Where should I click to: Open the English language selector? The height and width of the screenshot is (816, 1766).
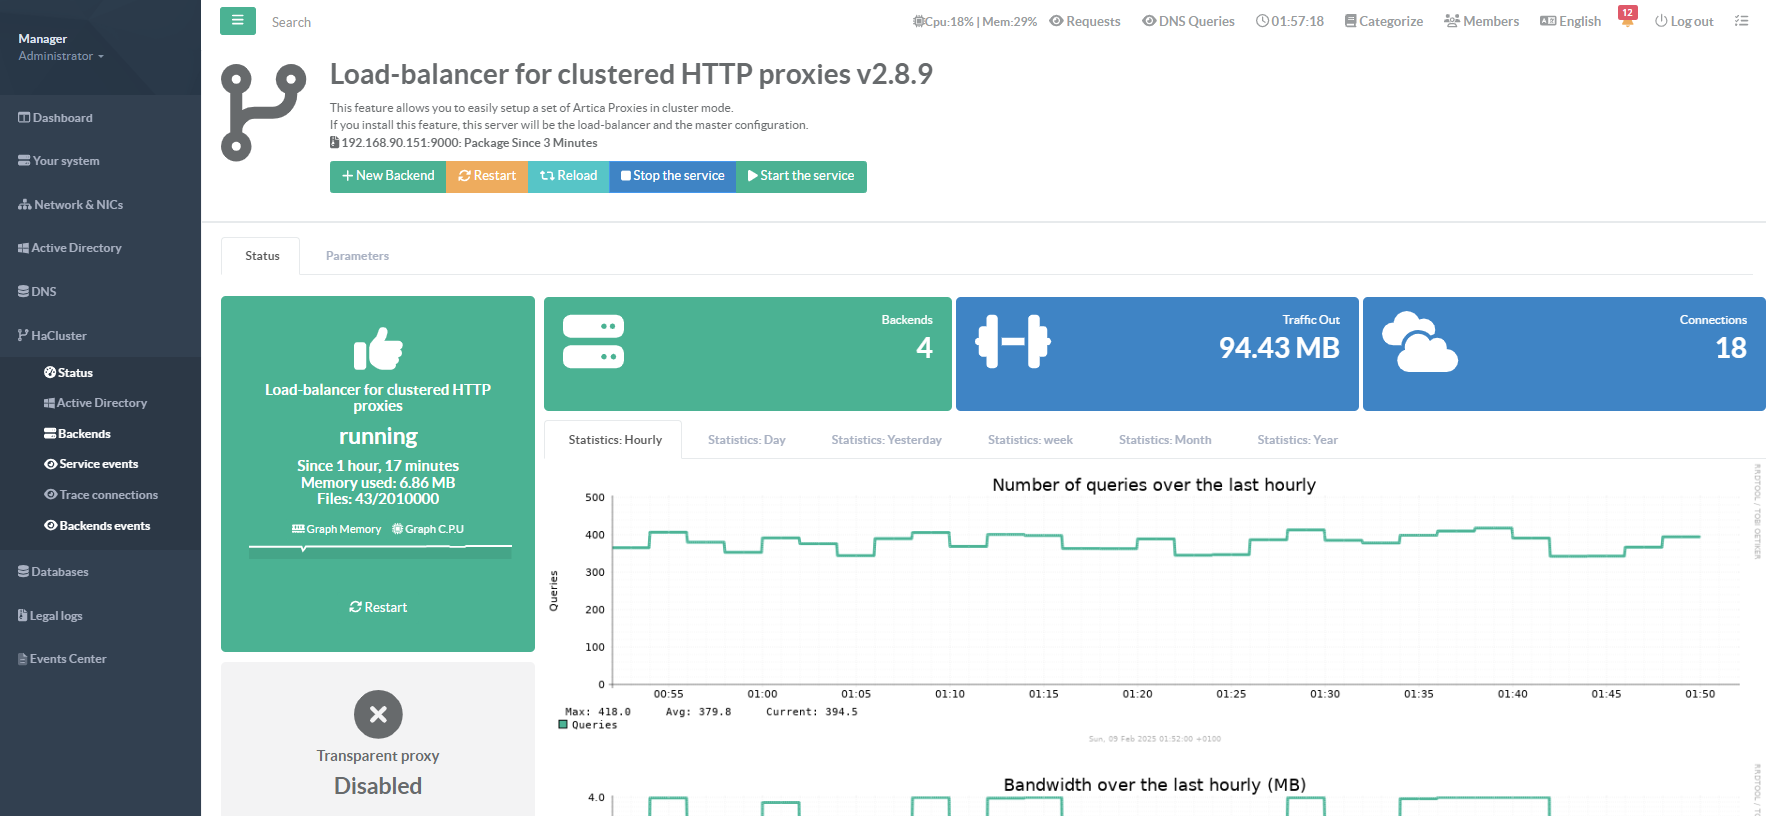pos(1570,21)
